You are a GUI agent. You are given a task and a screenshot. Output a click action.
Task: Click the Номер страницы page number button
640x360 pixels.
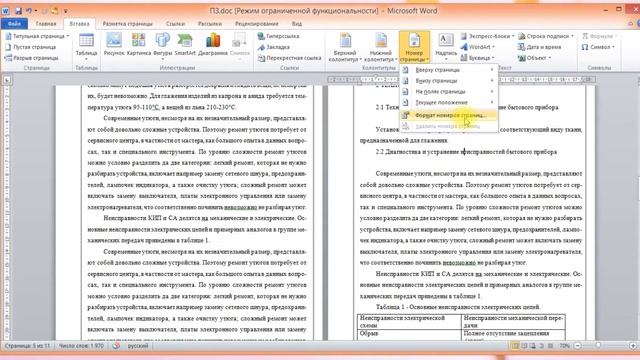tap(414, 47)
